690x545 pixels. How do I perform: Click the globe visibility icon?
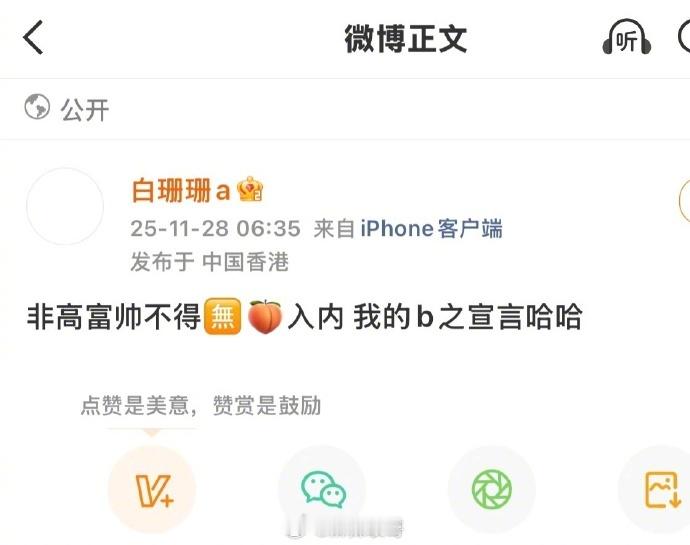point(37,107)
